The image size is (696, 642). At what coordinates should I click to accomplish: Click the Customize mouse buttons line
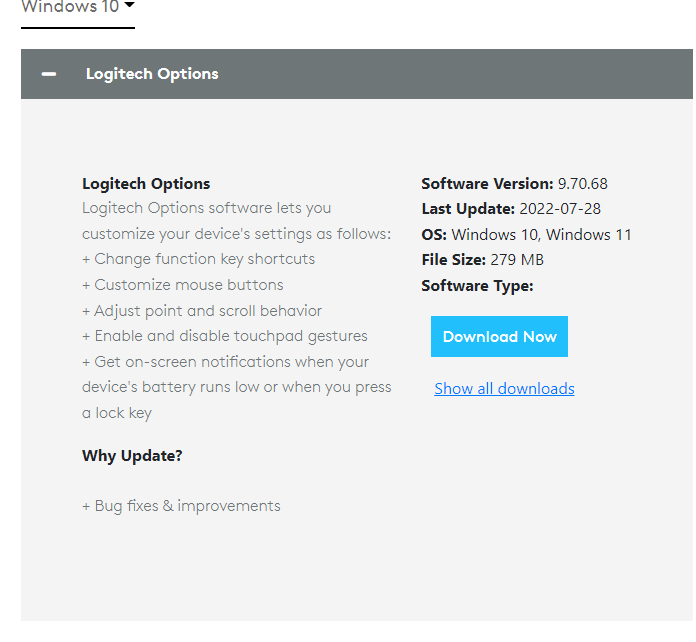[x=182, y=285]
